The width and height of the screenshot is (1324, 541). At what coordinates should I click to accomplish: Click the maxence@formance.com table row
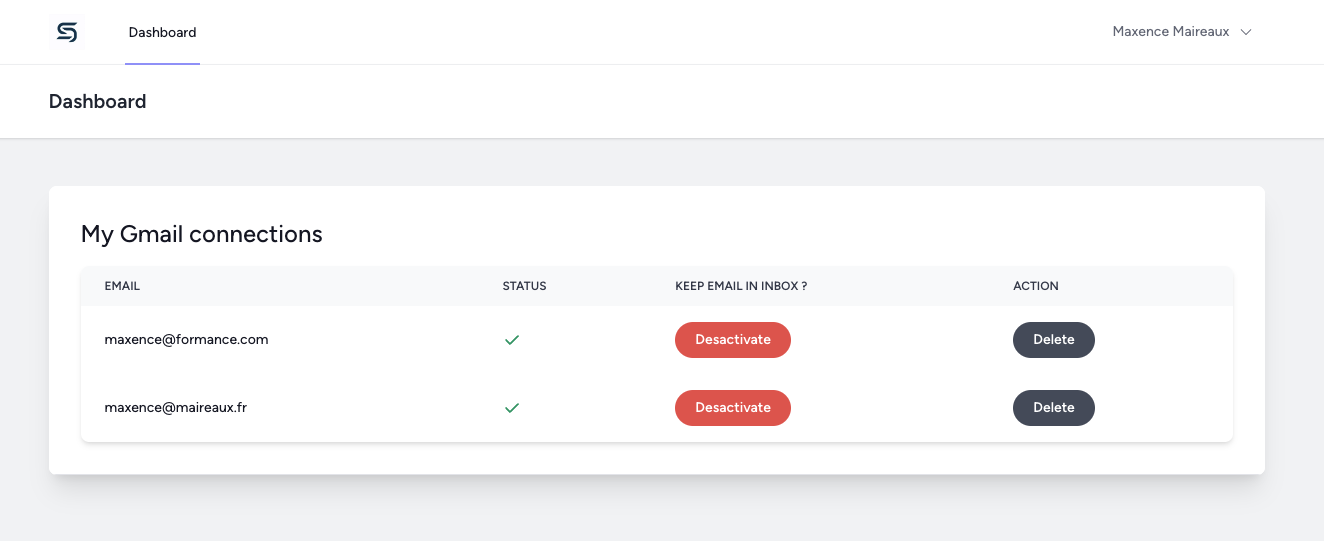point(657,340)
